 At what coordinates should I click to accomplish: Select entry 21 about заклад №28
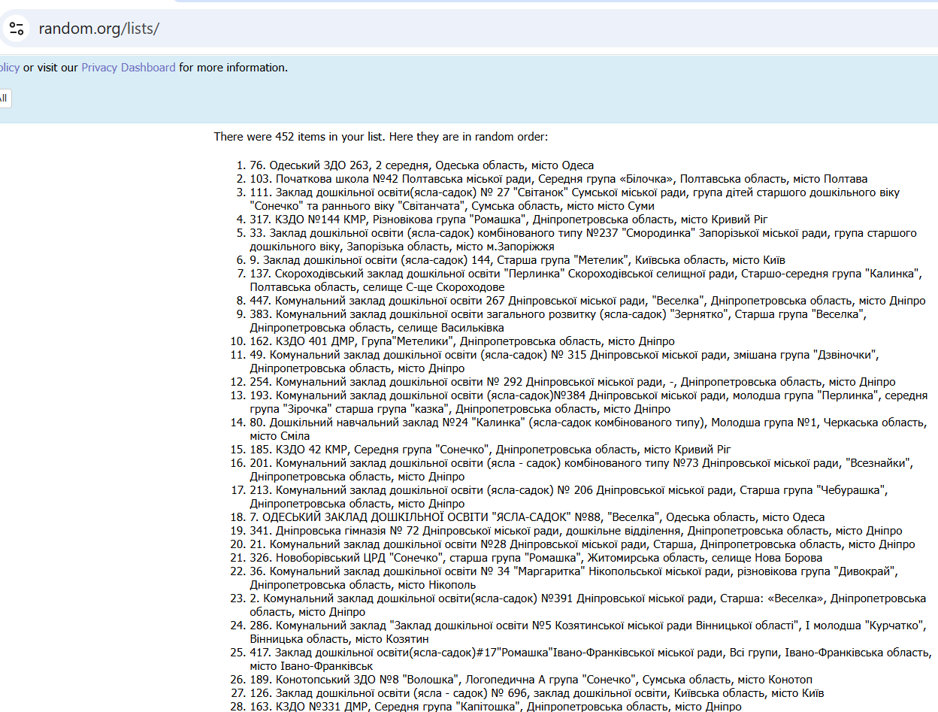coord(582,544)
